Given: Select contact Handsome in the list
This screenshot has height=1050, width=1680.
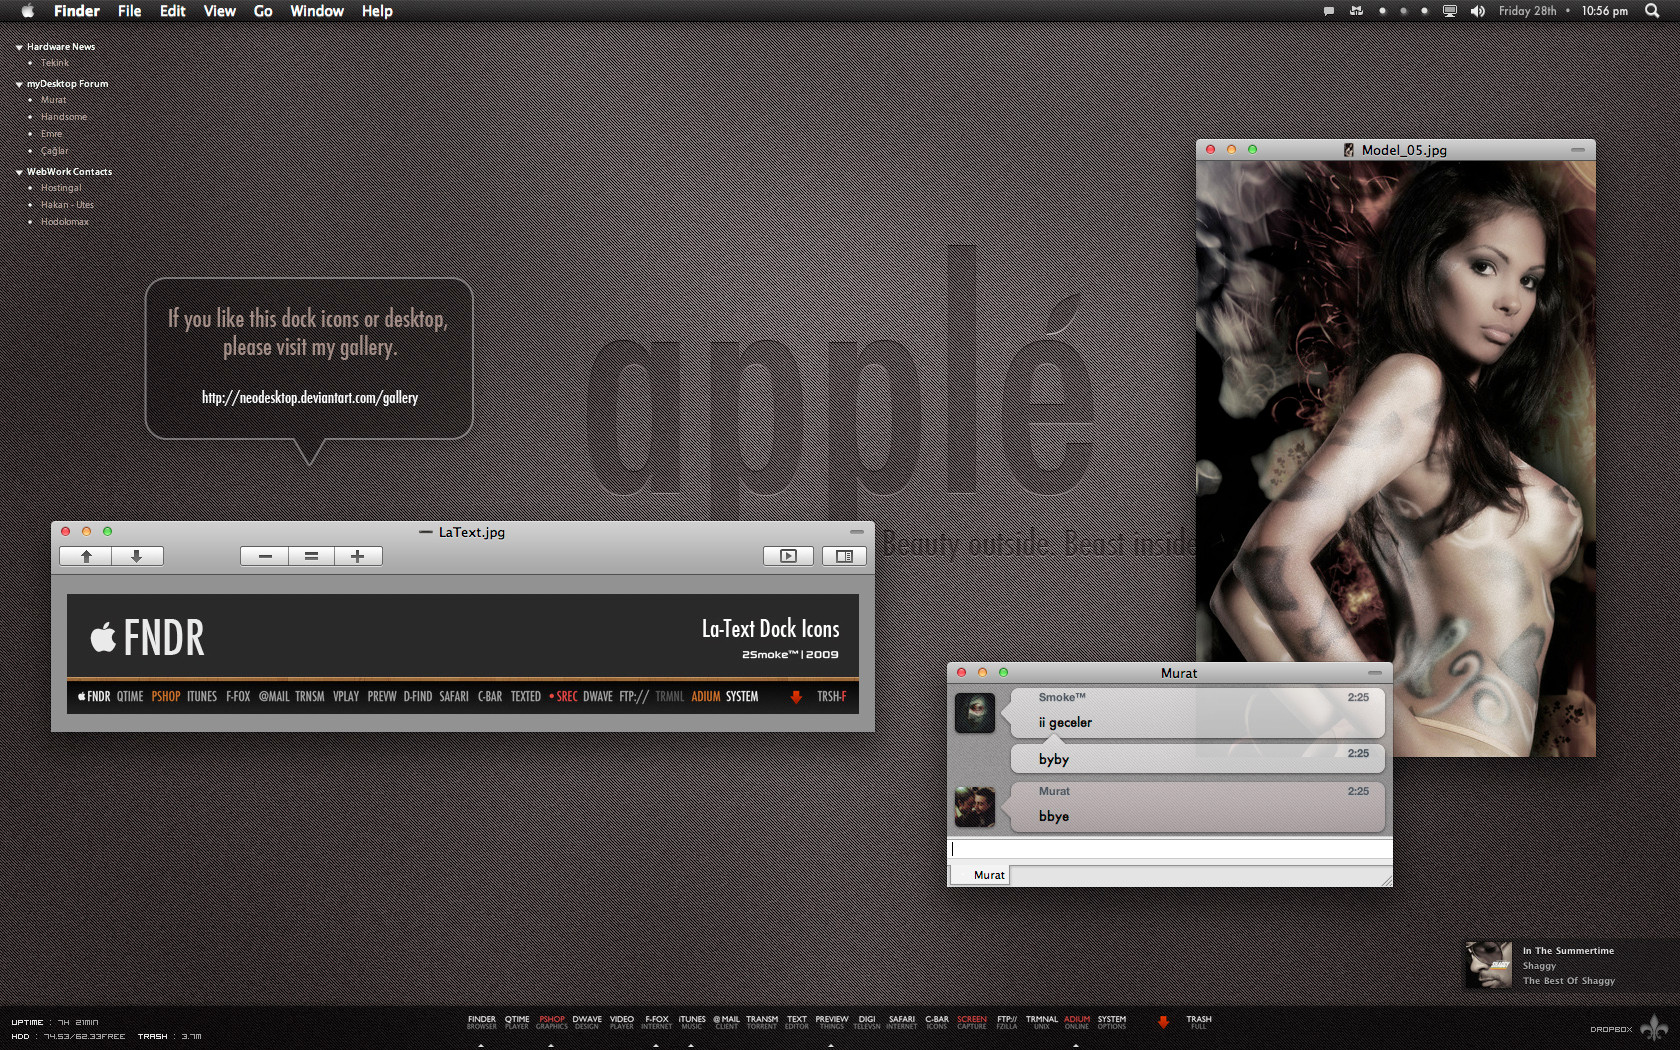Looking at the screenshot, I should pyautogui.click(x=64, y=117).
